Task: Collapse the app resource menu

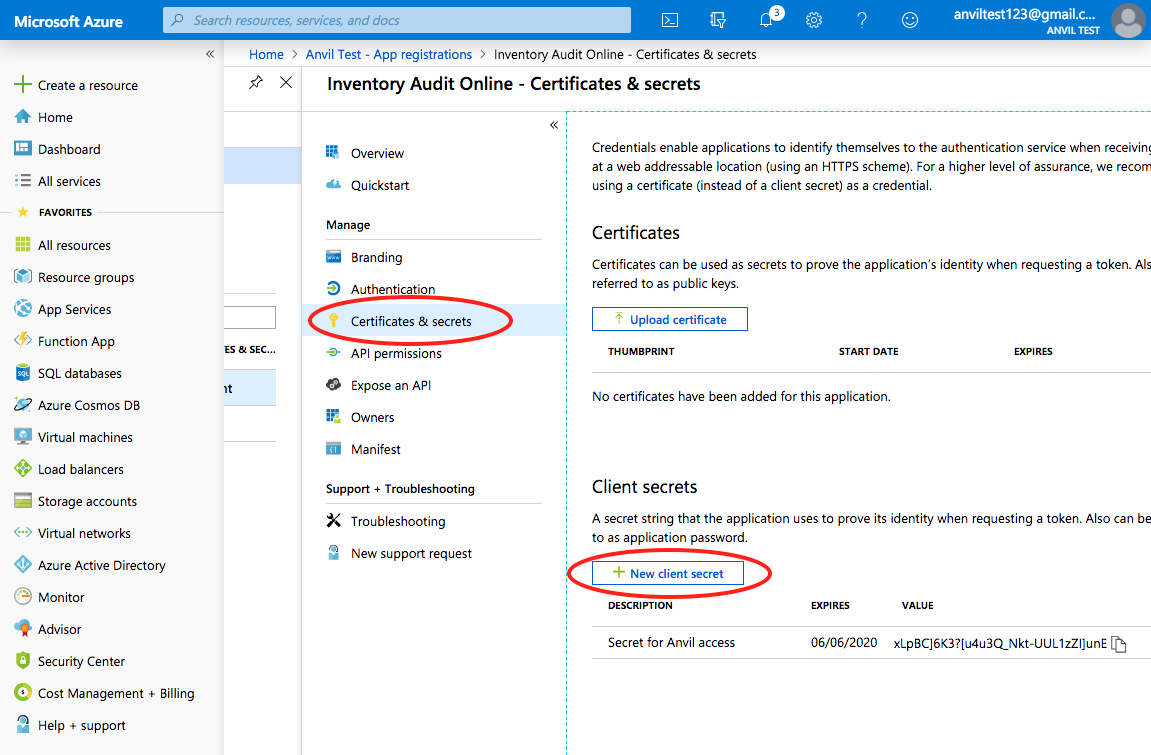Action: point(553,125)
